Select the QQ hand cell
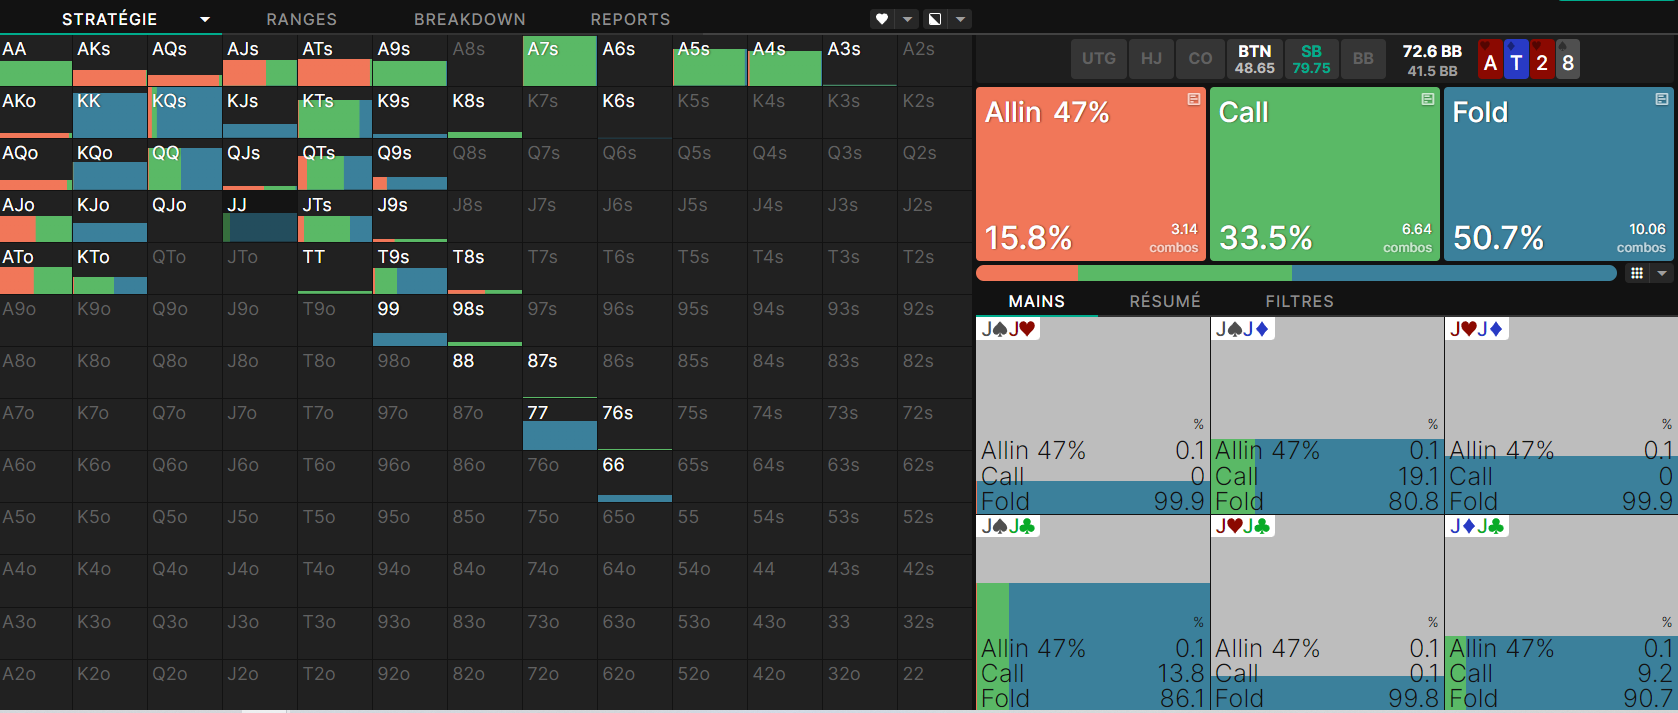 (185, 165)
